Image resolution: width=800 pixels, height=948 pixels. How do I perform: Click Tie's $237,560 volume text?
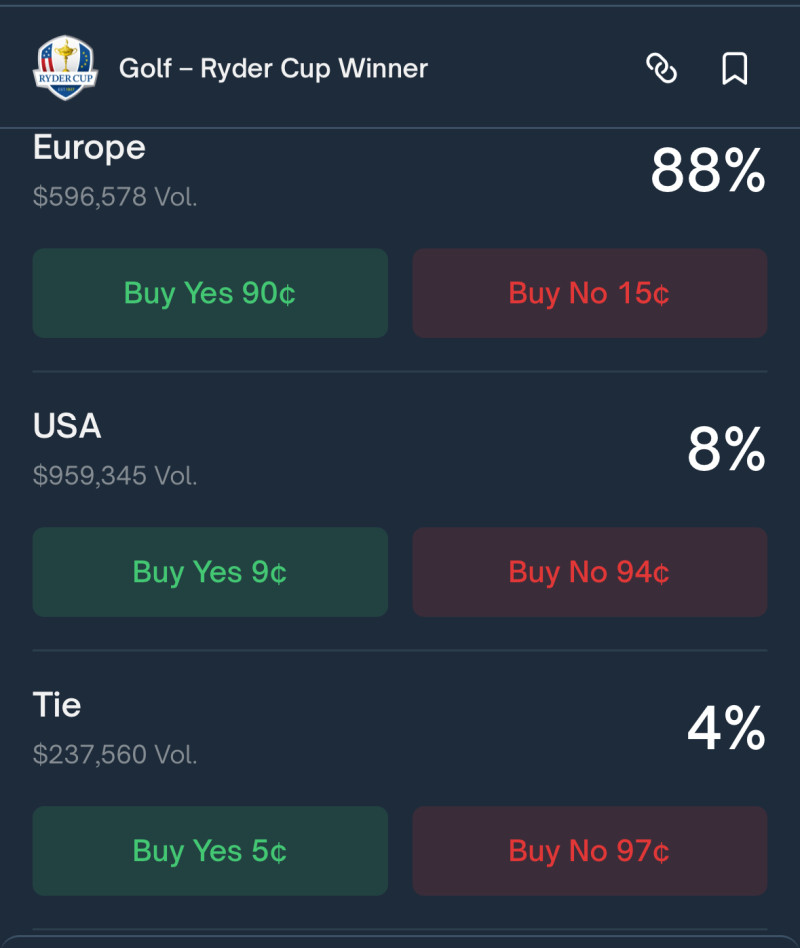tap(115, 754)
